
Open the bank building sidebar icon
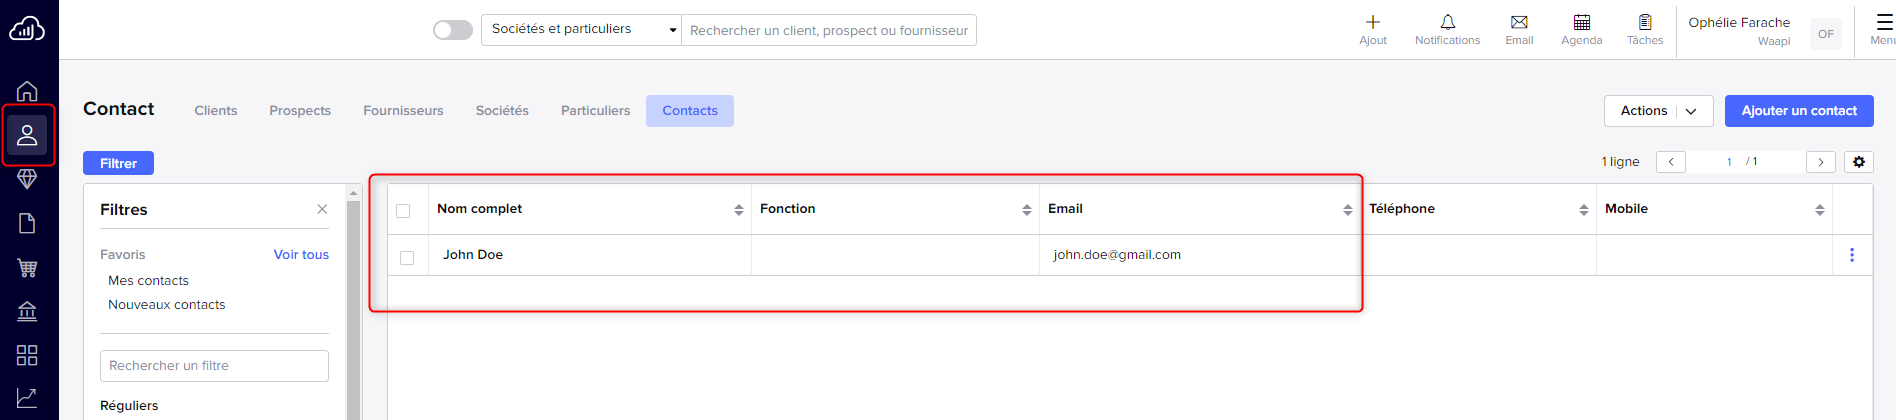(x=27, y=311)
